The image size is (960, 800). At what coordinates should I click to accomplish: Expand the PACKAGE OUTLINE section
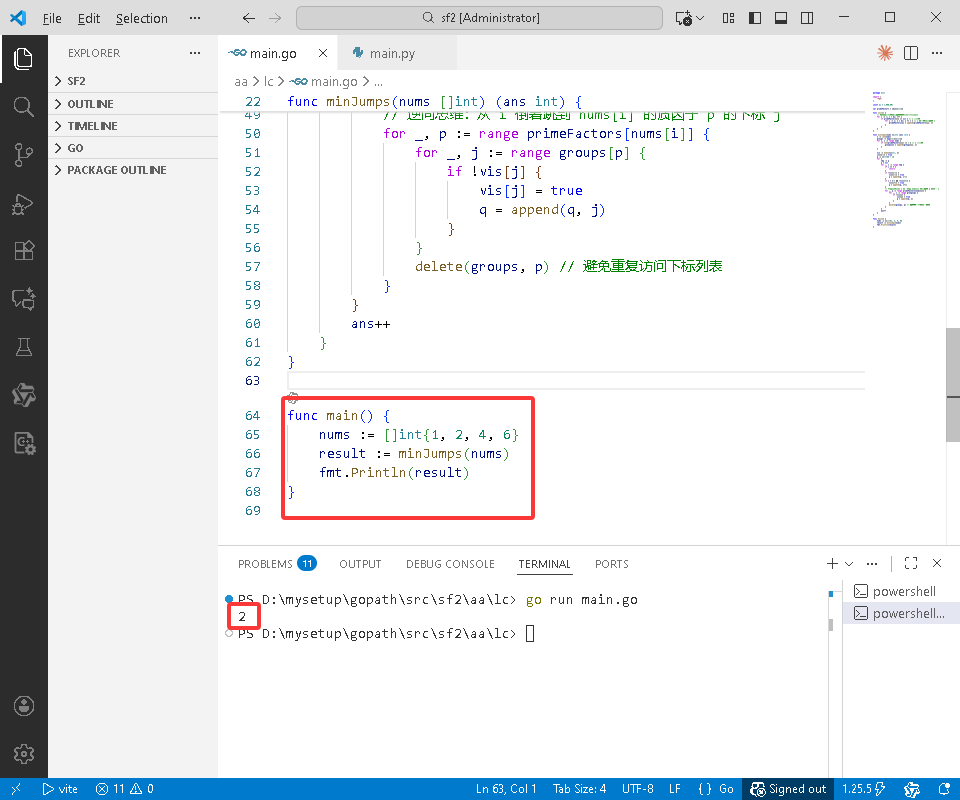(x=133, y=170)
